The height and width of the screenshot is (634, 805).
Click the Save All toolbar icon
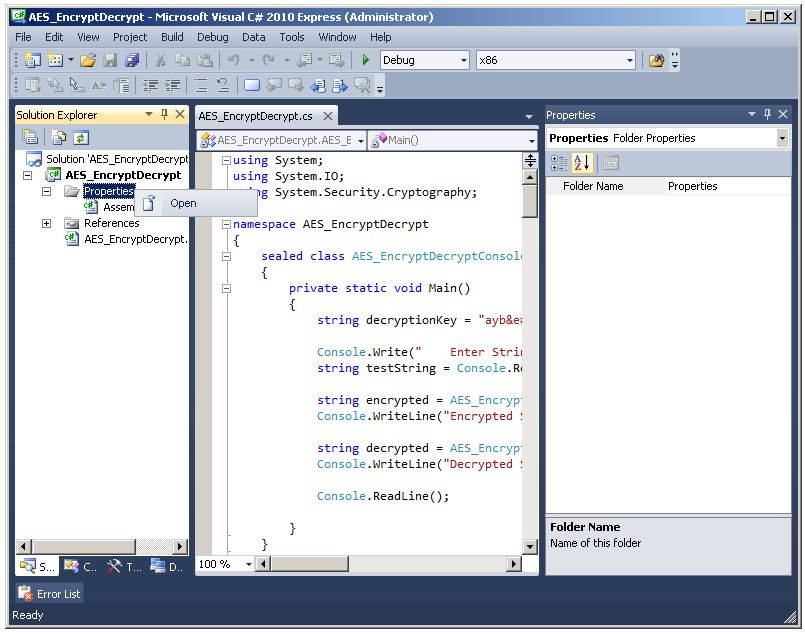point(132,61)
